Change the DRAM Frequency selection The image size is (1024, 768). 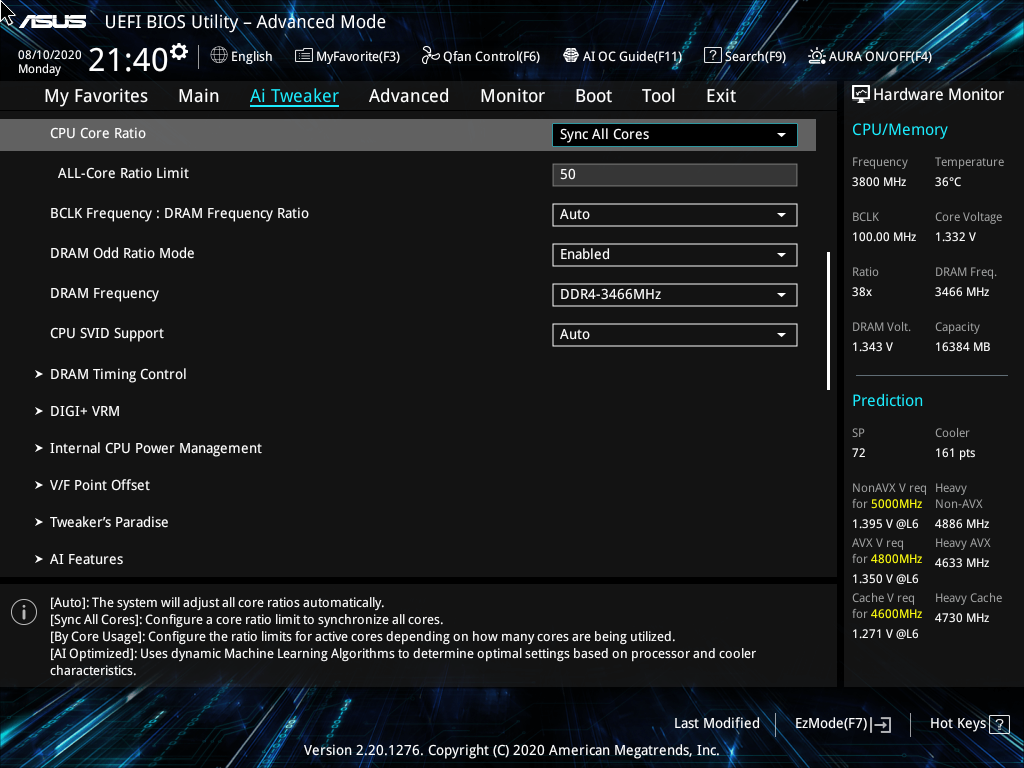[x=674, y=294]
